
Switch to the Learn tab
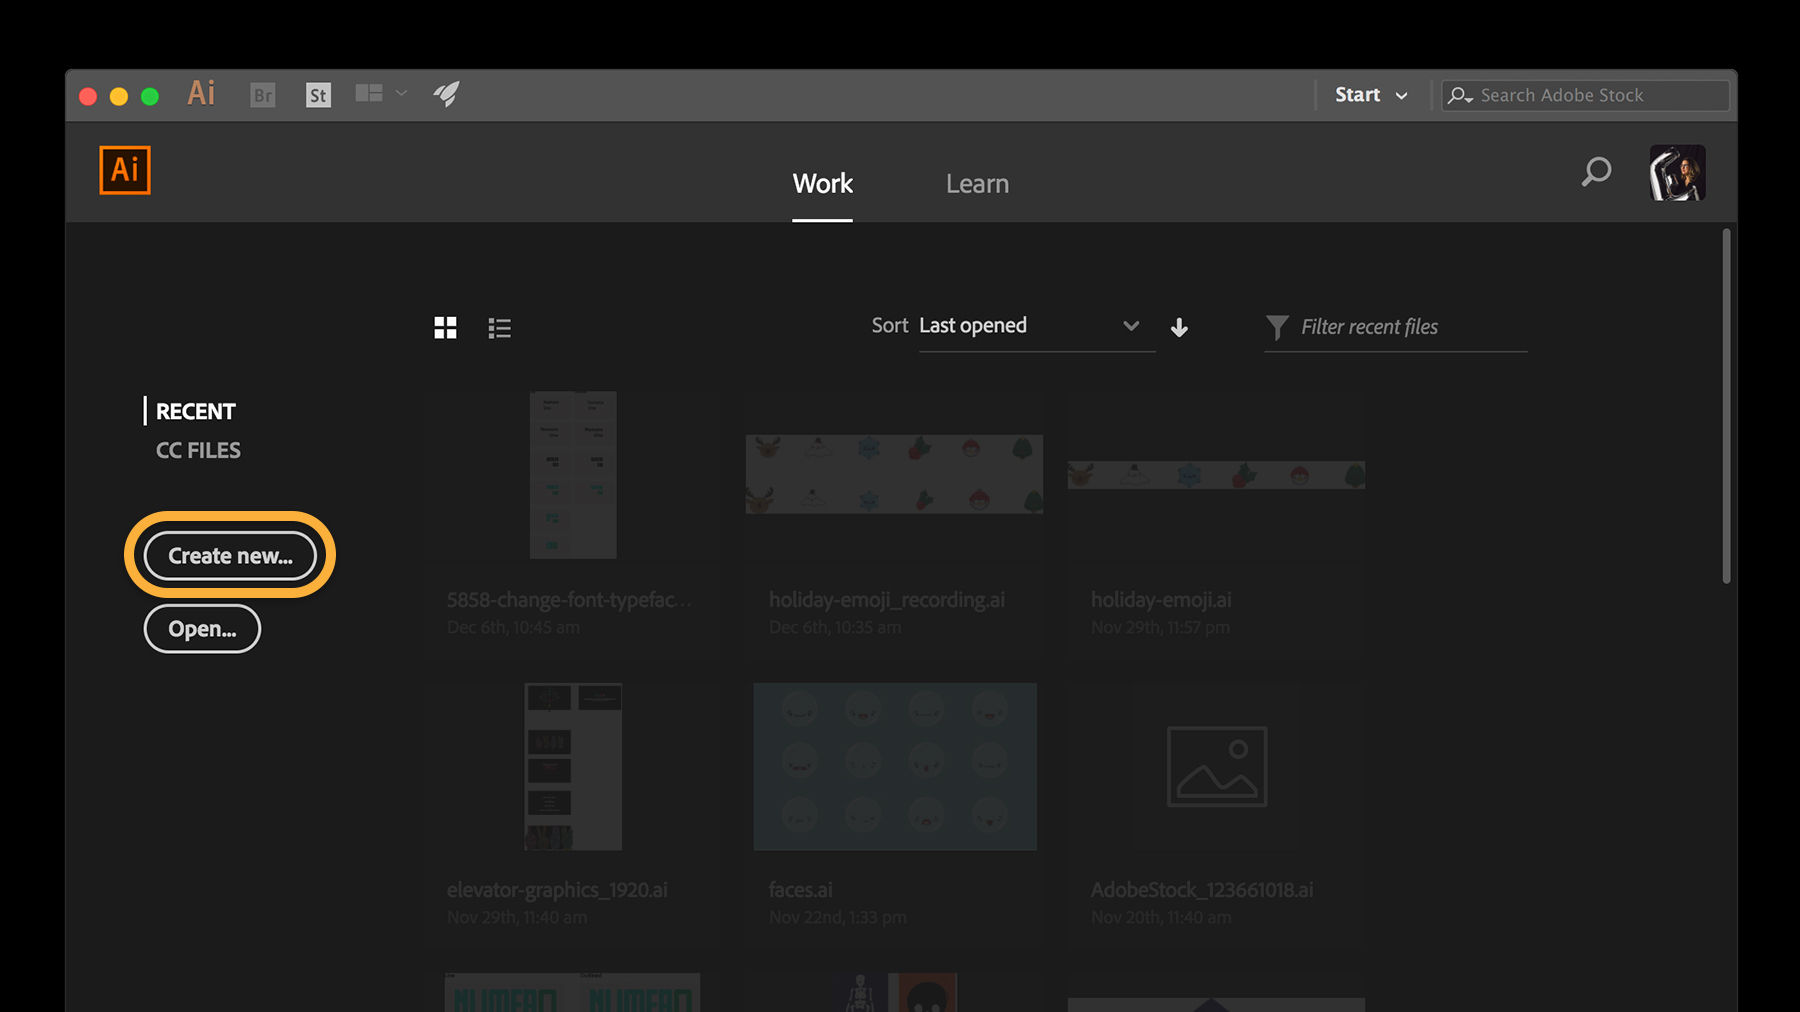[977, 183]
